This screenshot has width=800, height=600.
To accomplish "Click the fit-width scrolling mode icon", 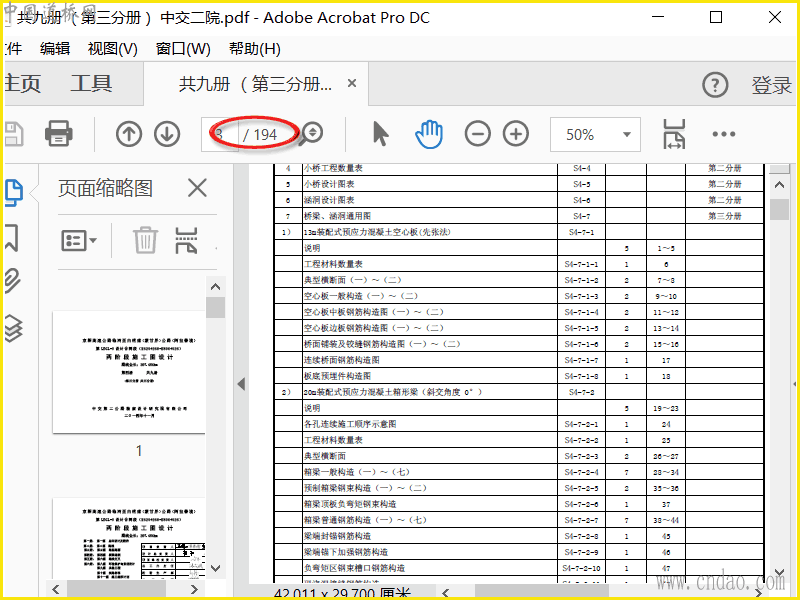I will 674,134.
